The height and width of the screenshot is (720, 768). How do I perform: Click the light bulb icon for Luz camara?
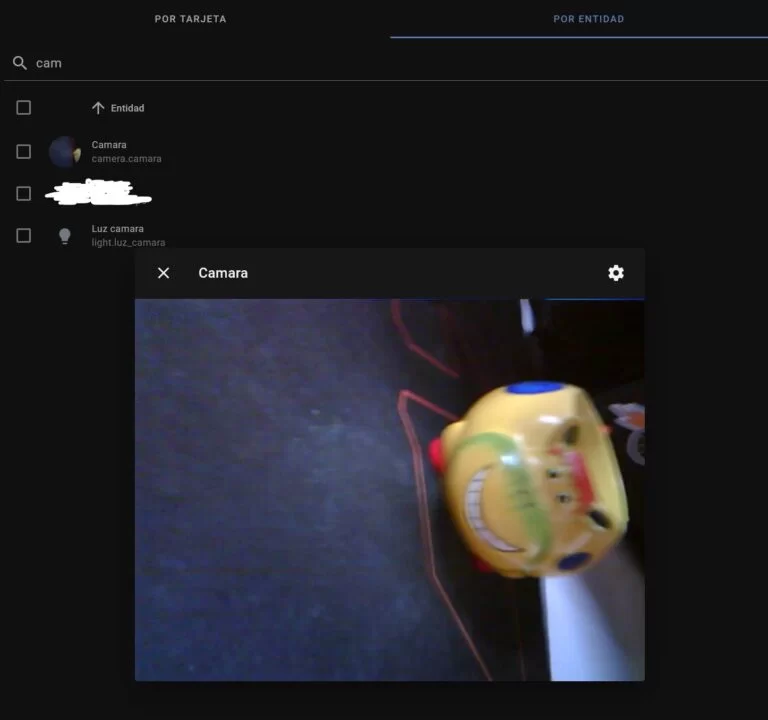pyautogui.click(x=65, y=236)
